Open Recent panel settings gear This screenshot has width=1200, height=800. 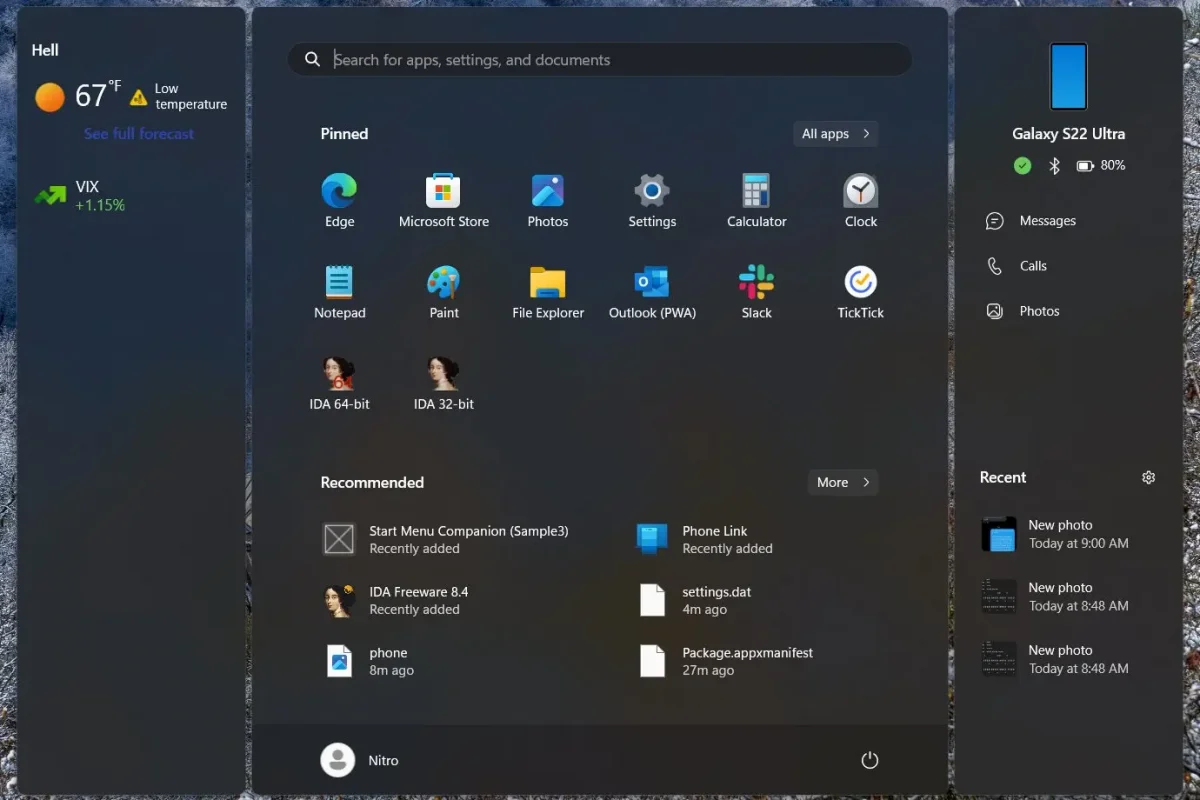click(1148, 477)
